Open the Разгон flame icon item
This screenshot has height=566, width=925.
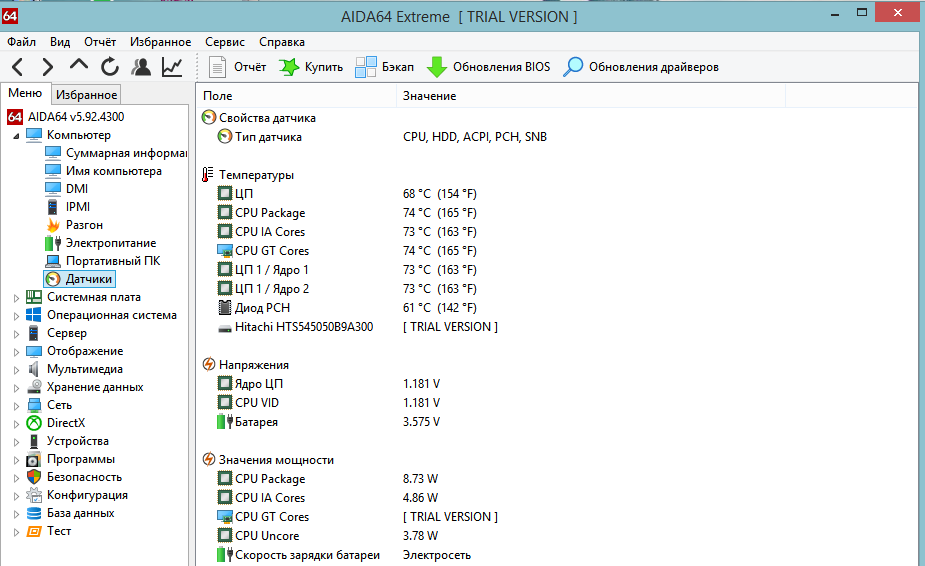click(x=53, y=225)
